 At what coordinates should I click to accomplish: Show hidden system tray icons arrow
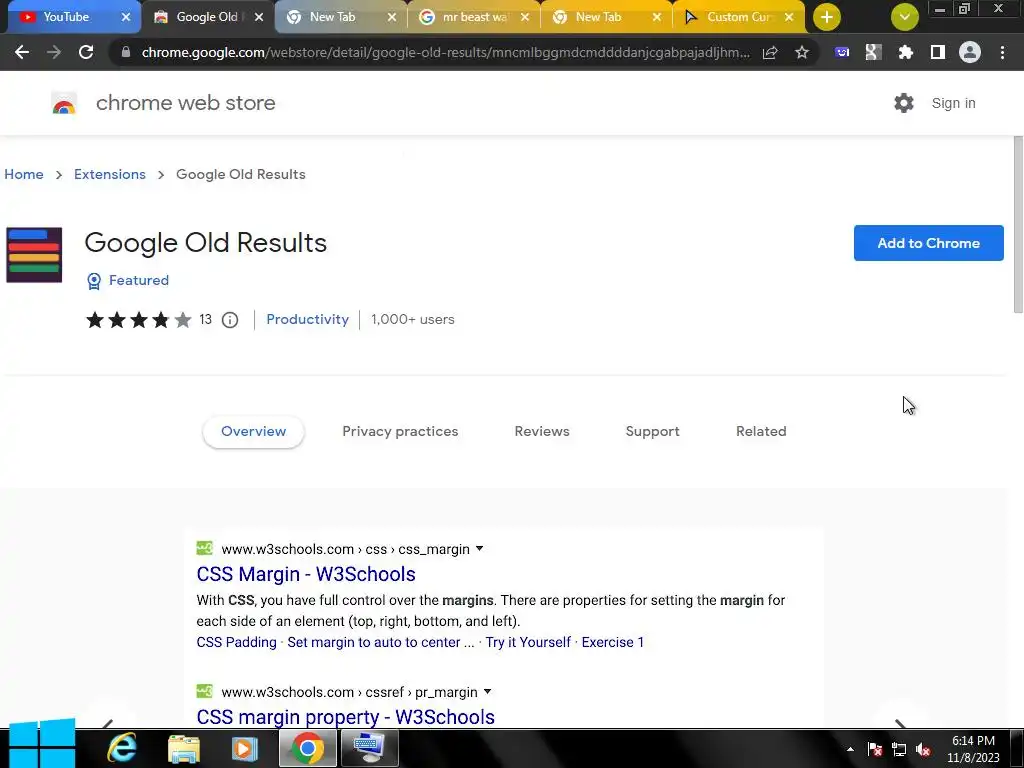click(850, 749)
